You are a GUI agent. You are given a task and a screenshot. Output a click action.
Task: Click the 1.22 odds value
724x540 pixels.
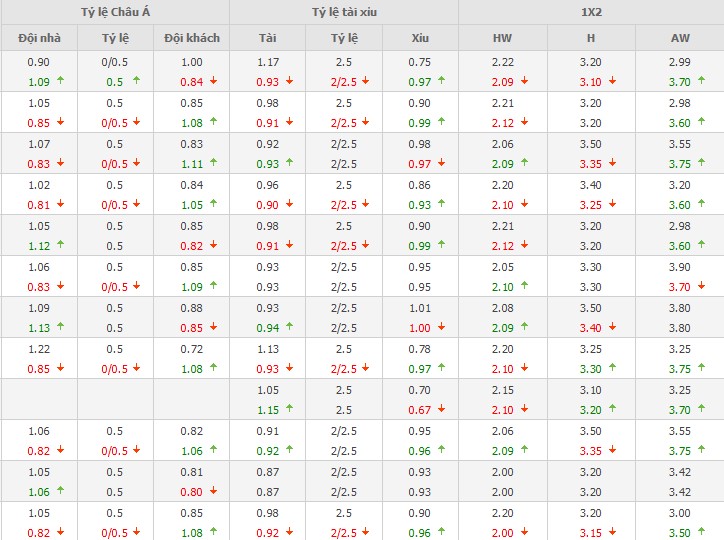click(x=38, y=351)
